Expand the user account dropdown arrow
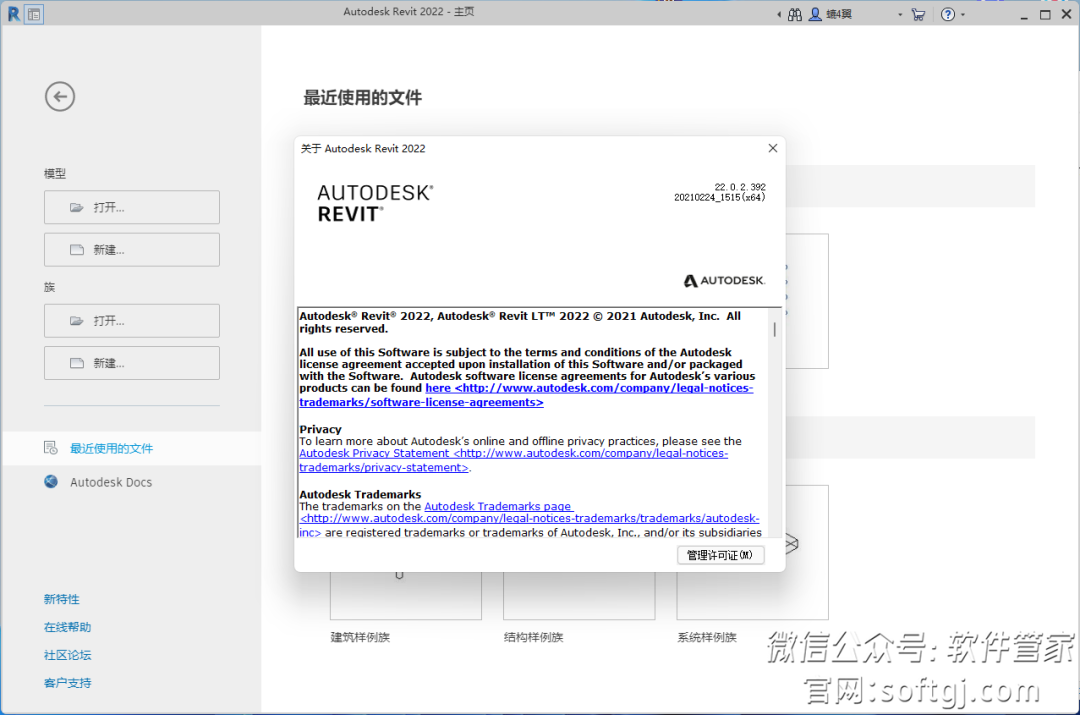 pos(900,15)
